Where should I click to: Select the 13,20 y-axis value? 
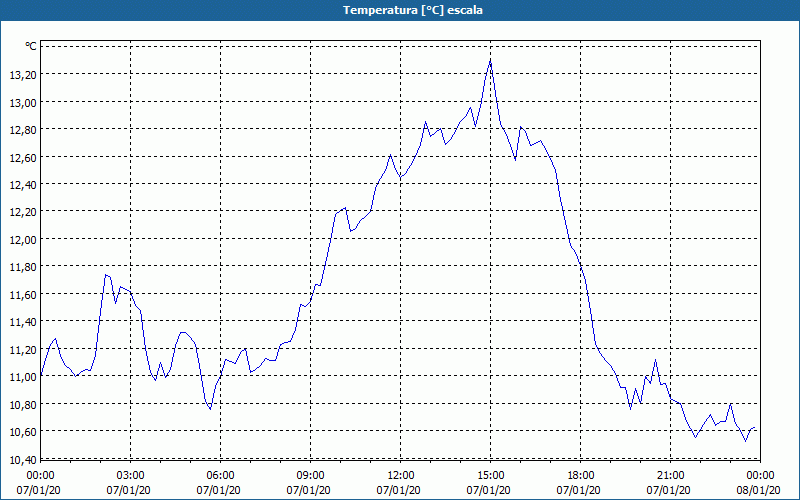pos(23,75)
